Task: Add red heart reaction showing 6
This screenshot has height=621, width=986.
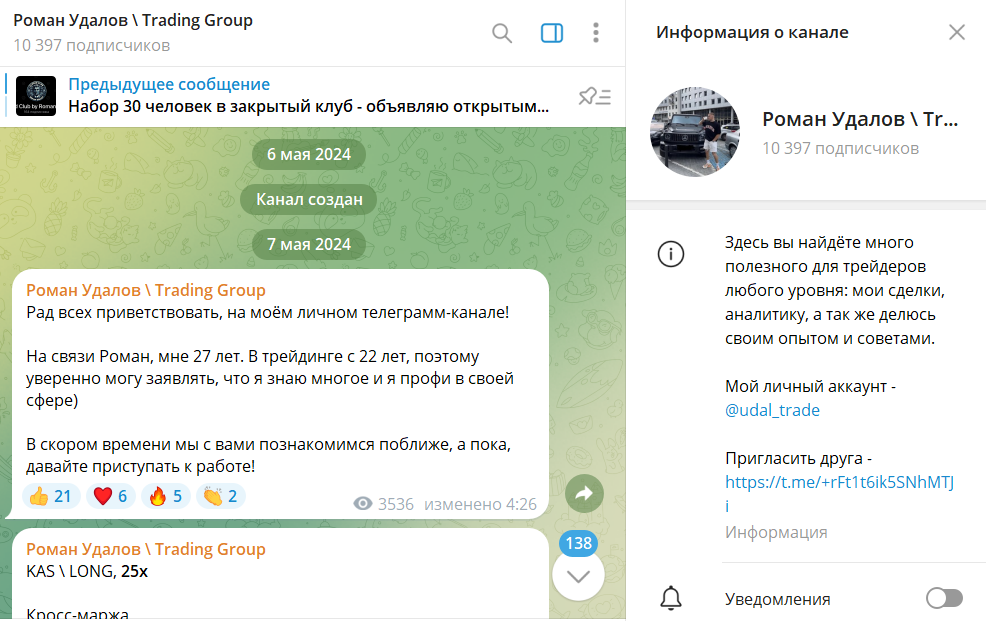Action: pyautogui.click(x=111, y=497)
